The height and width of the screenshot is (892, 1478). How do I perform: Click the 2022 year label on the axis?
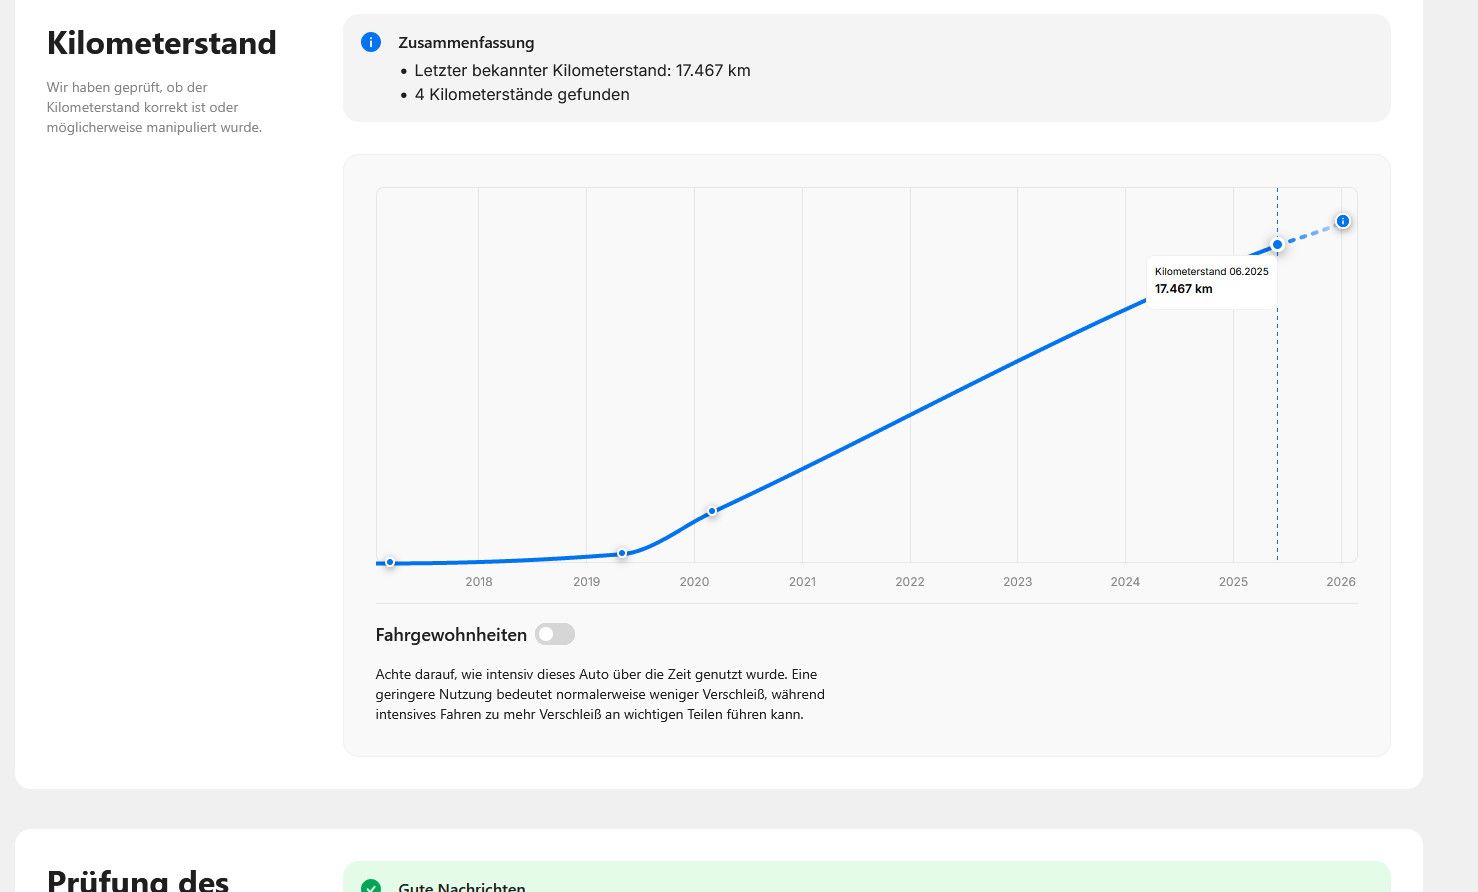[909, 582]
